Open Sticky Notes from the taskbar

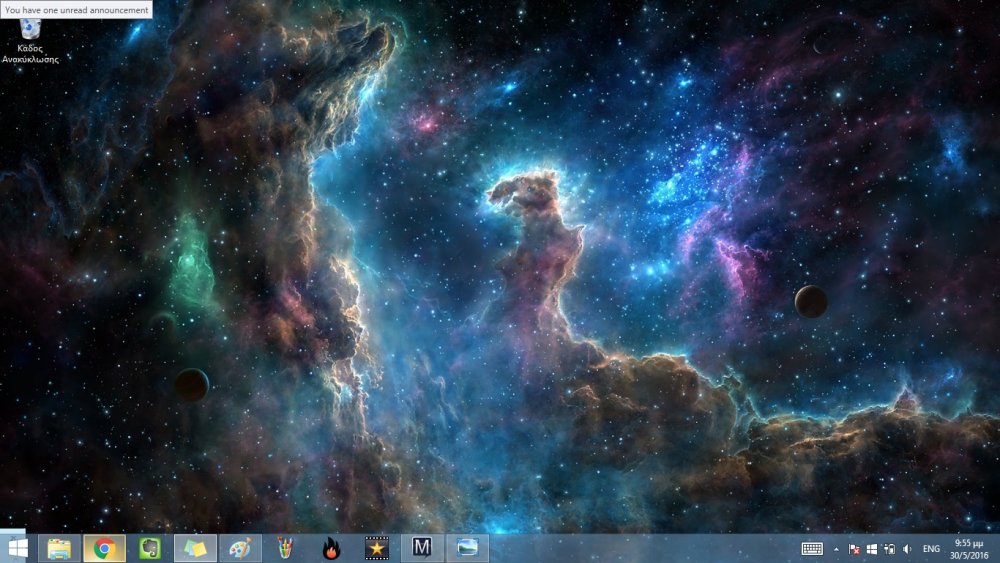pyautogui.click(x=195, y=548)
